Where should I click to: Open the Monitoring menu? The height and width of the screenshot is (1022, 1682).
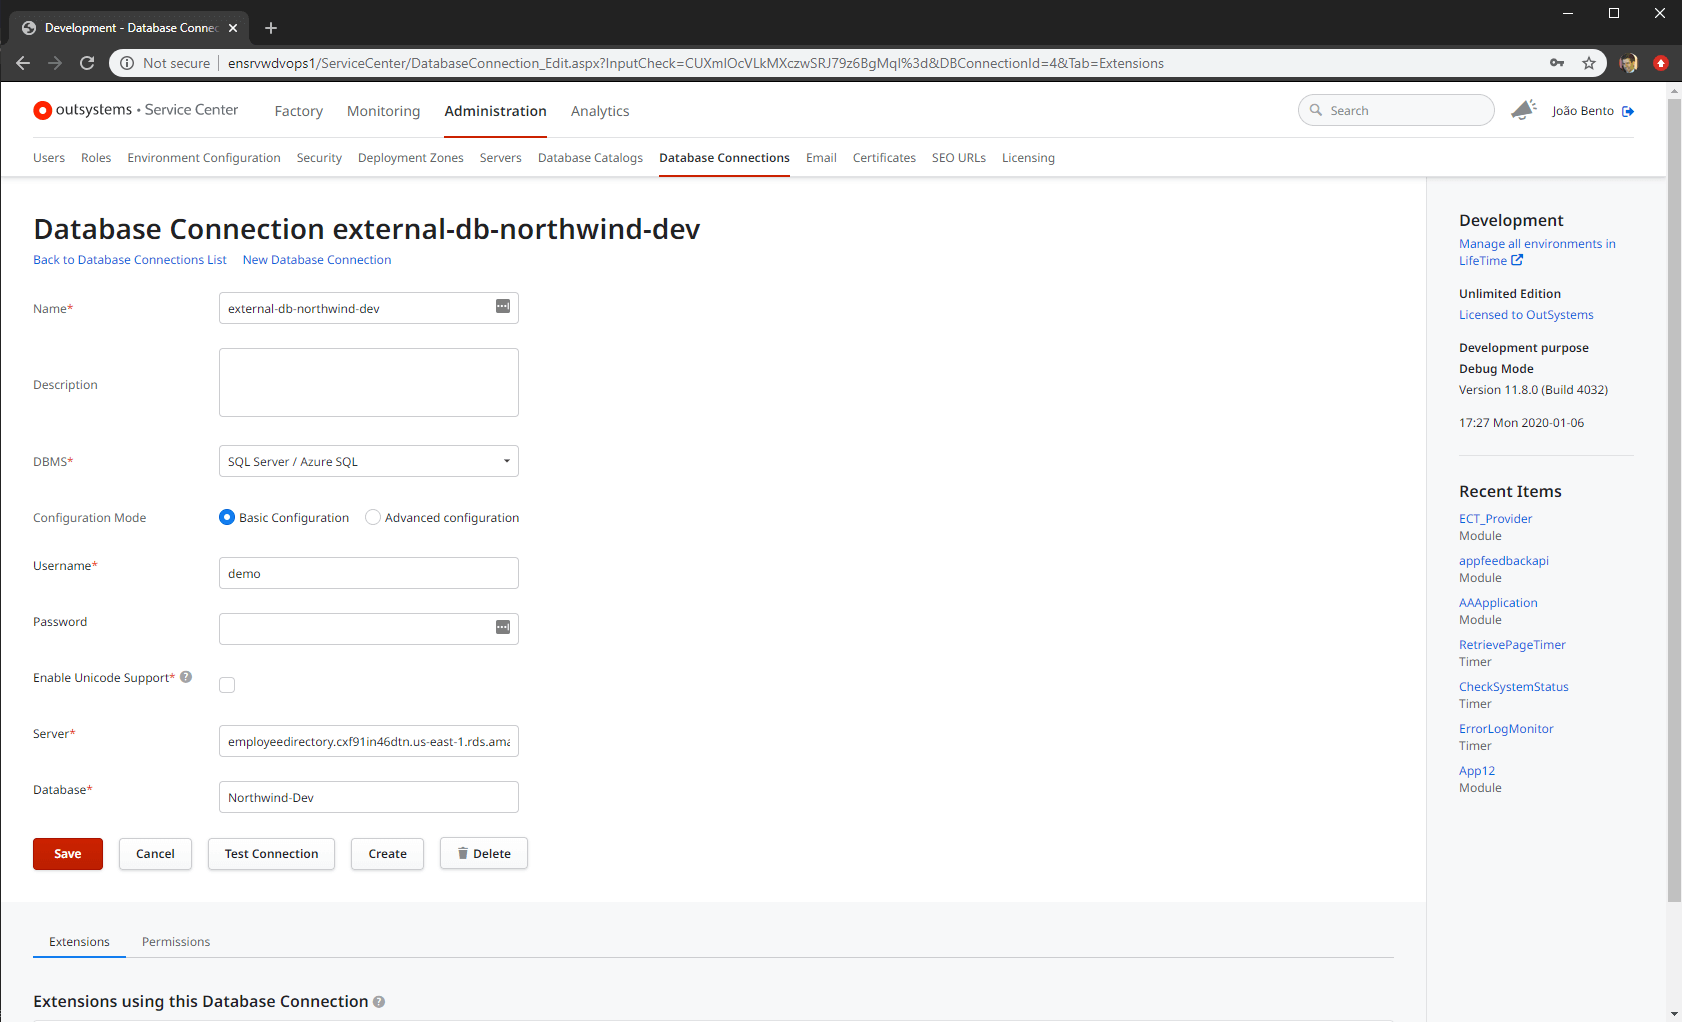[x=383, y=111]
